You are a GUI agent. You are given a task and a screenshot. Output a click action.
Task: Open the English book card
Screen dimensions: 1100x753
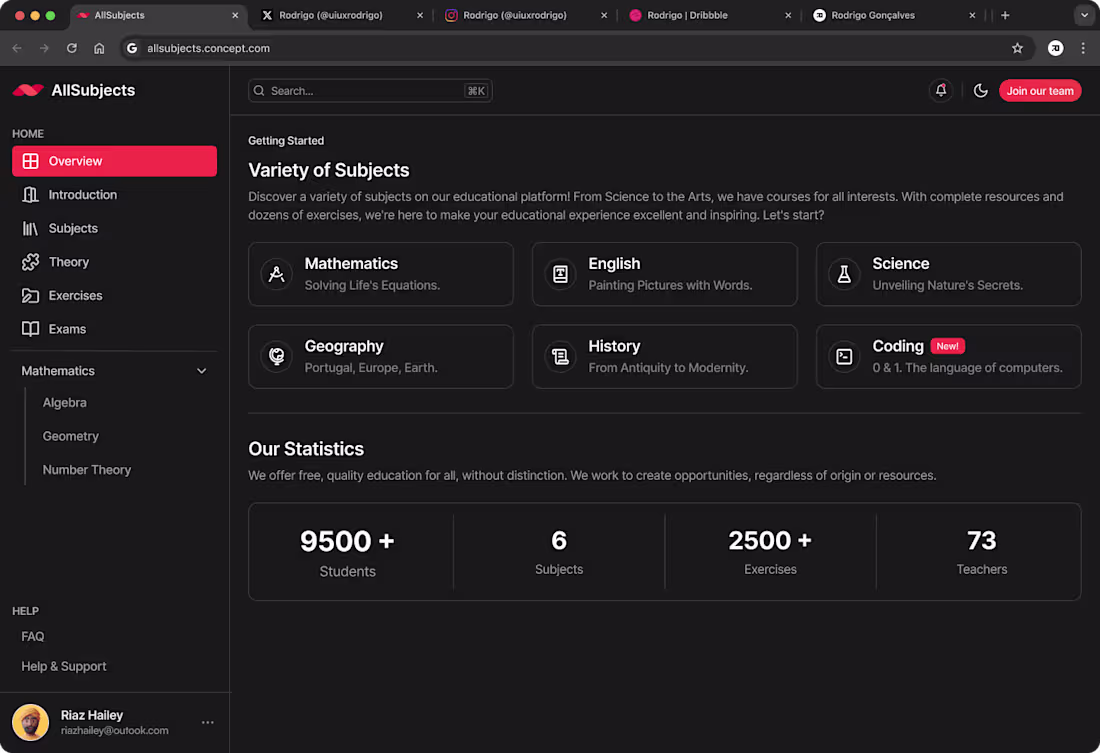[x=664, y=274]
